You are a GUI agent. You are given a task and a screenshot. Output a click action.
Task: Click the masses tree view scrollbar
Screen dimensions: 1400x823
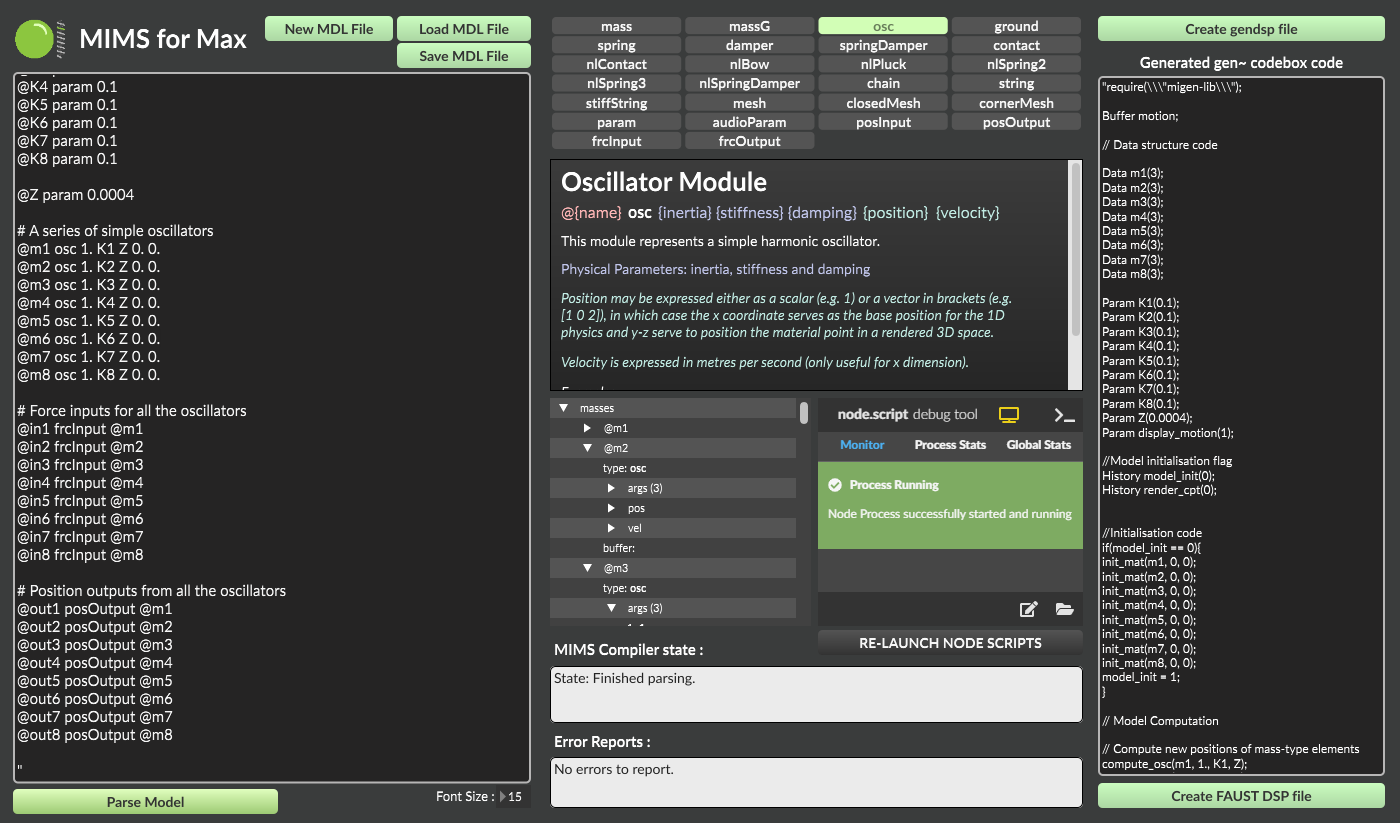pyautogui.click(x=804, y=413)
